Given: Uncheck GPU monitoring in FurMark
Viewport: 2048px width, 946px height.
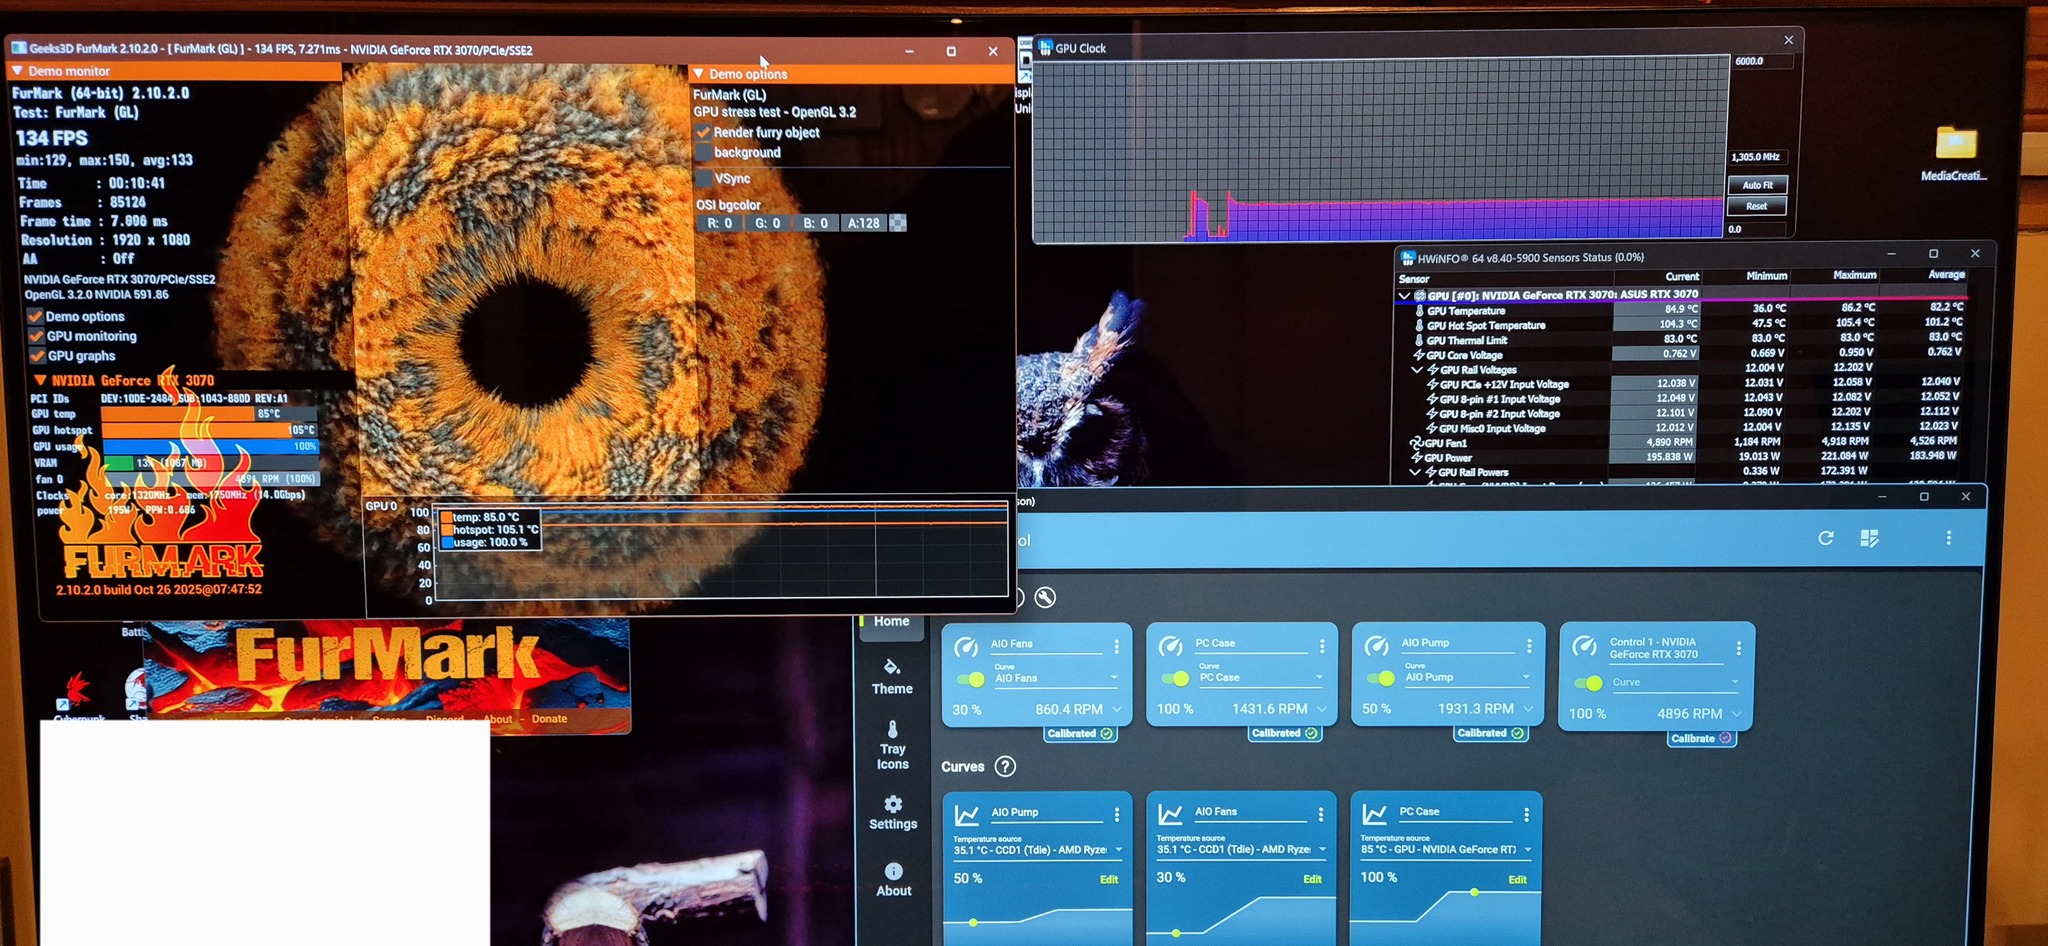Looking at the screenshot, I should coord(37,336).
